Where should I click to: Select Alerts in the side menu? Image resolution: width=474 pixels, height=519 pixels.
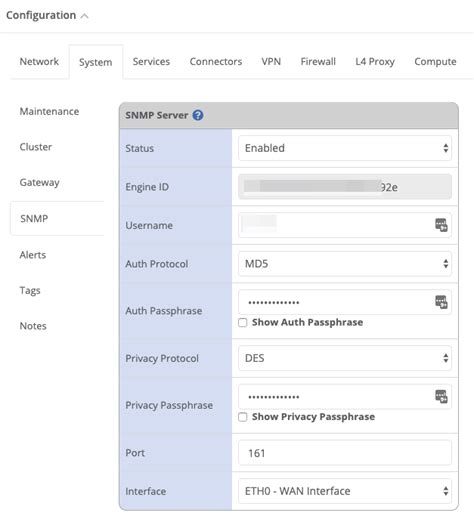(x=33, y=255)
